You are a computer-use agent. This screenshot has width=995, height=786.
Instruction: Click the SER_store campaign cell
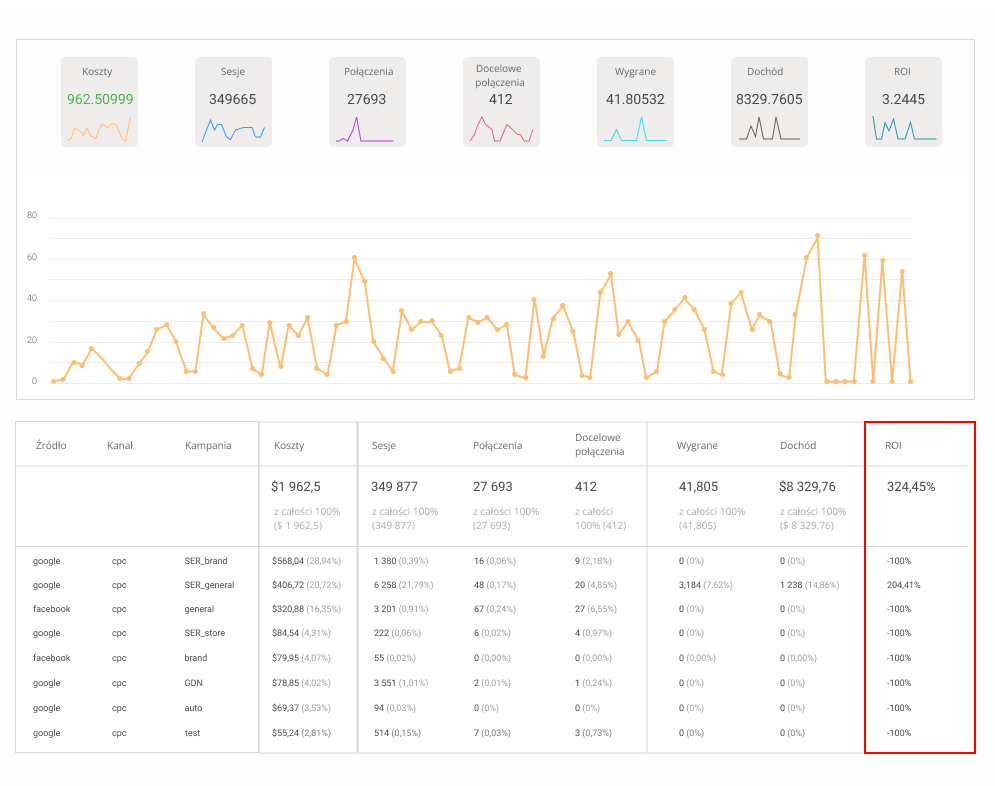[x=204, y=633]
